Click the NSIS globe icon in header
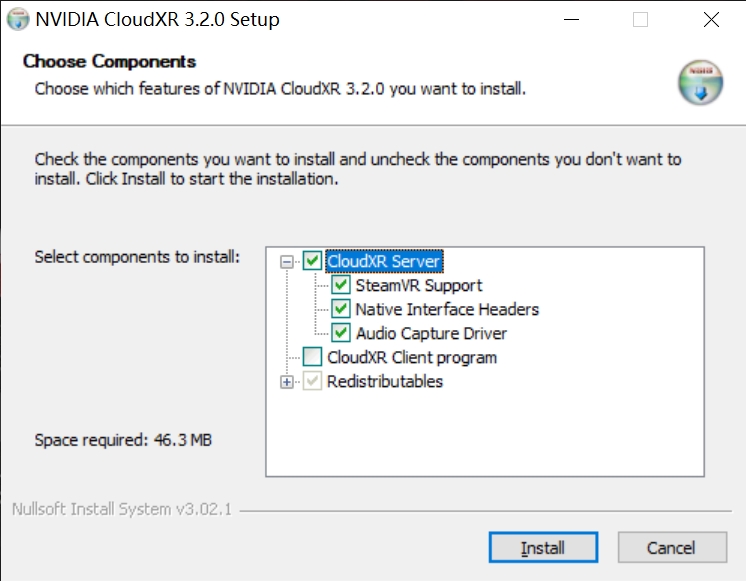Viewport: 746px width, 581px height. click(700, 82)
